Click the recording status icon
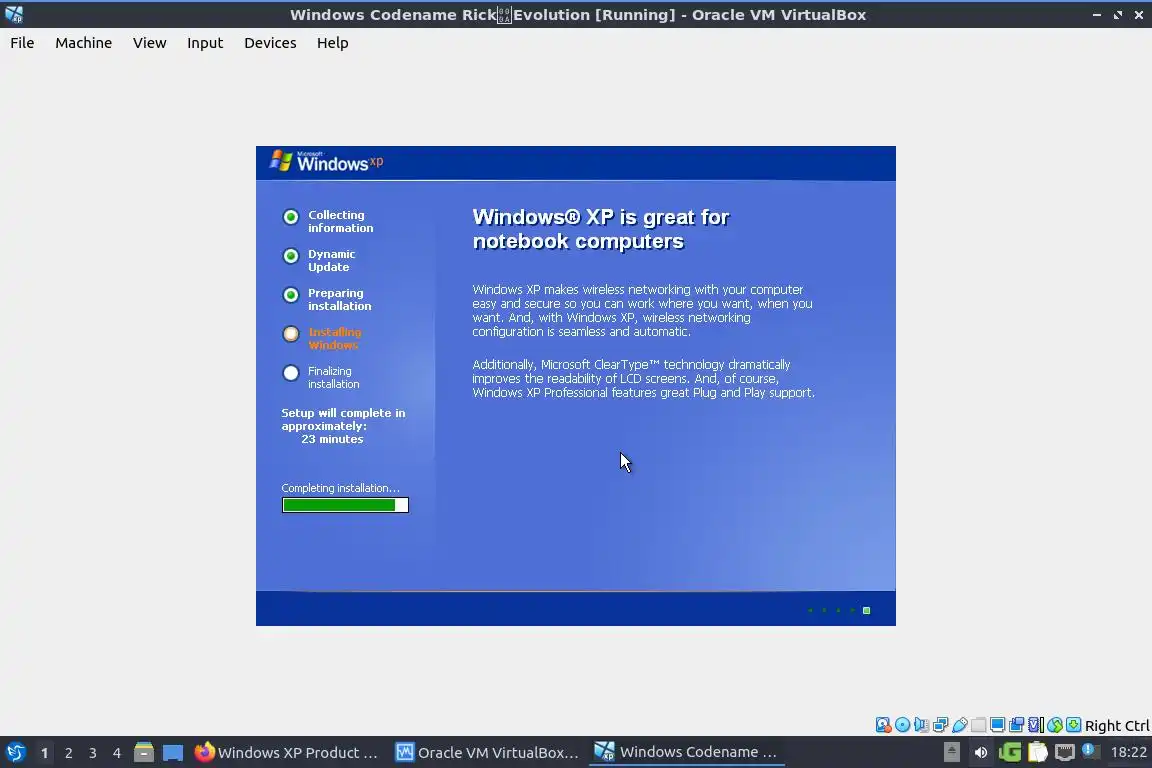This screenshot has width=1152, height=768. point(1017,725)
